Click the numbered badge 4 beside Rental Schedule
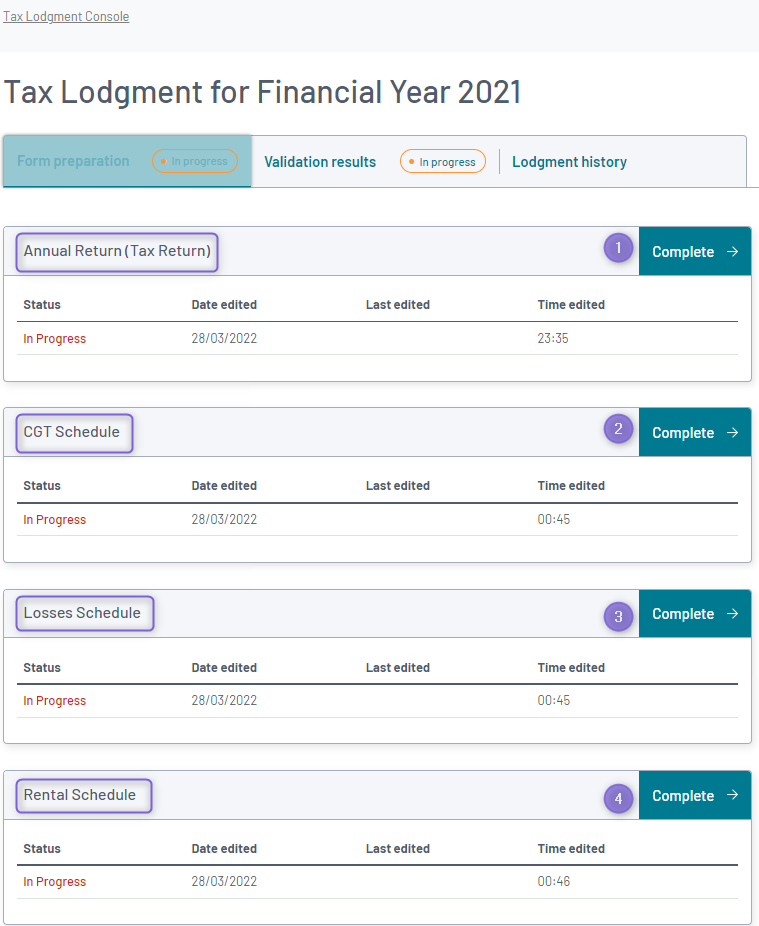The image size is (759, 926). [x=618, y=798]
